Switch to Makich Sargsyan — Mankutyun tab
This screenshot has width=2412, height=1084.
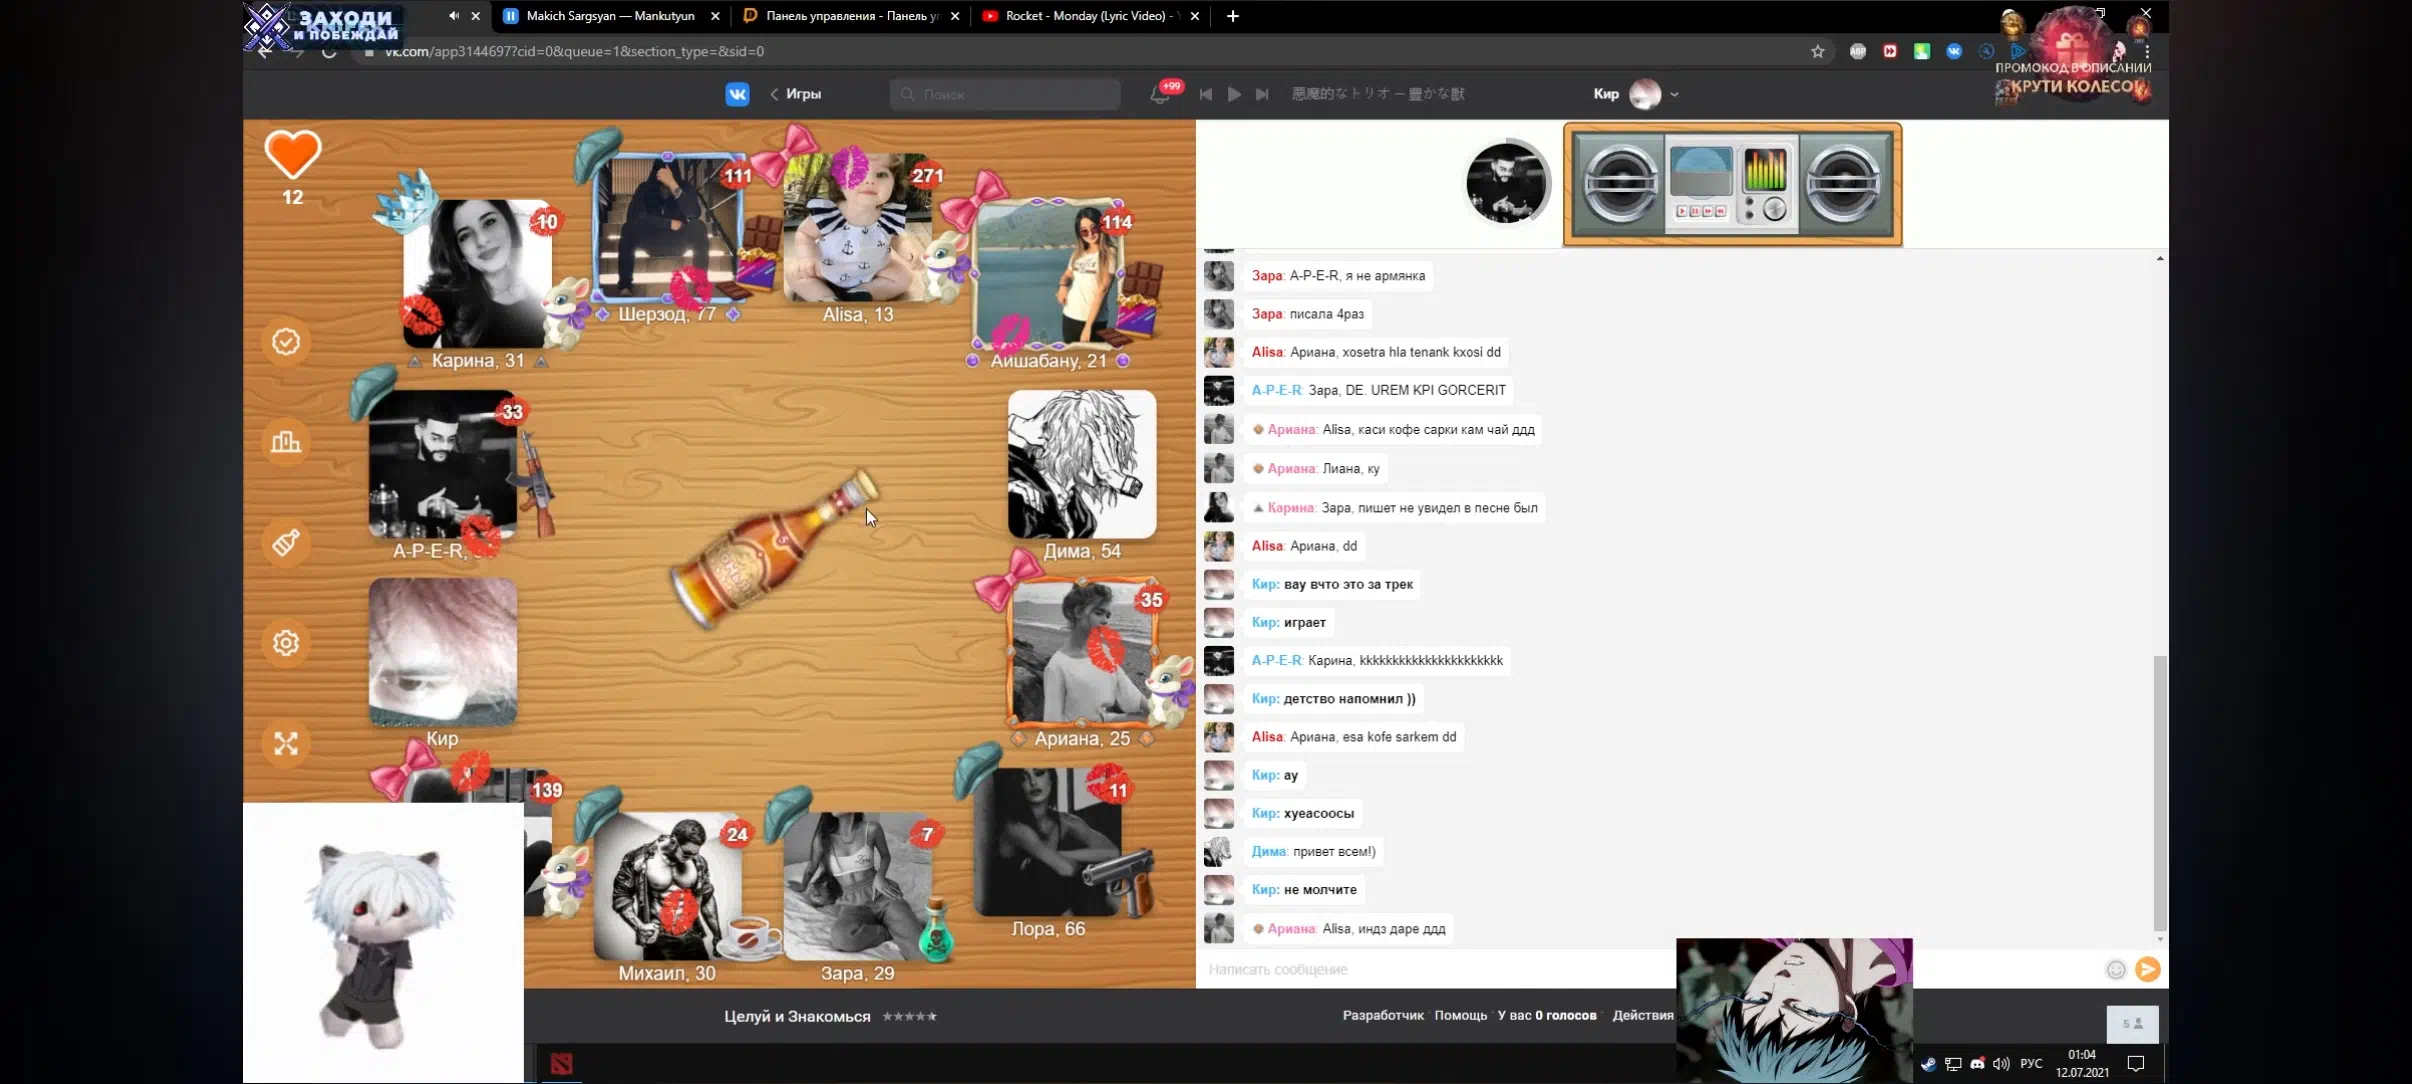(x=610, y=16)
